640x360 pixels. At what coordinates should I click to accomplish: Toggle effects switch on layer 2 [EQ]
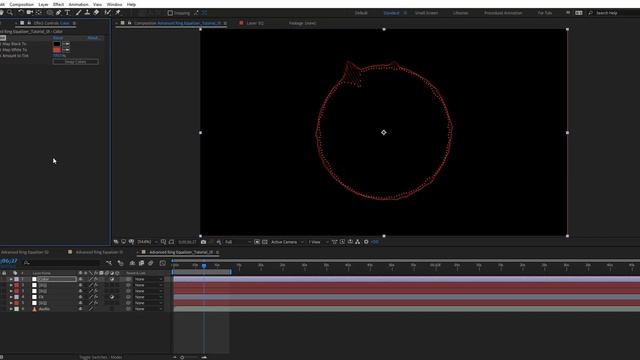96,285
